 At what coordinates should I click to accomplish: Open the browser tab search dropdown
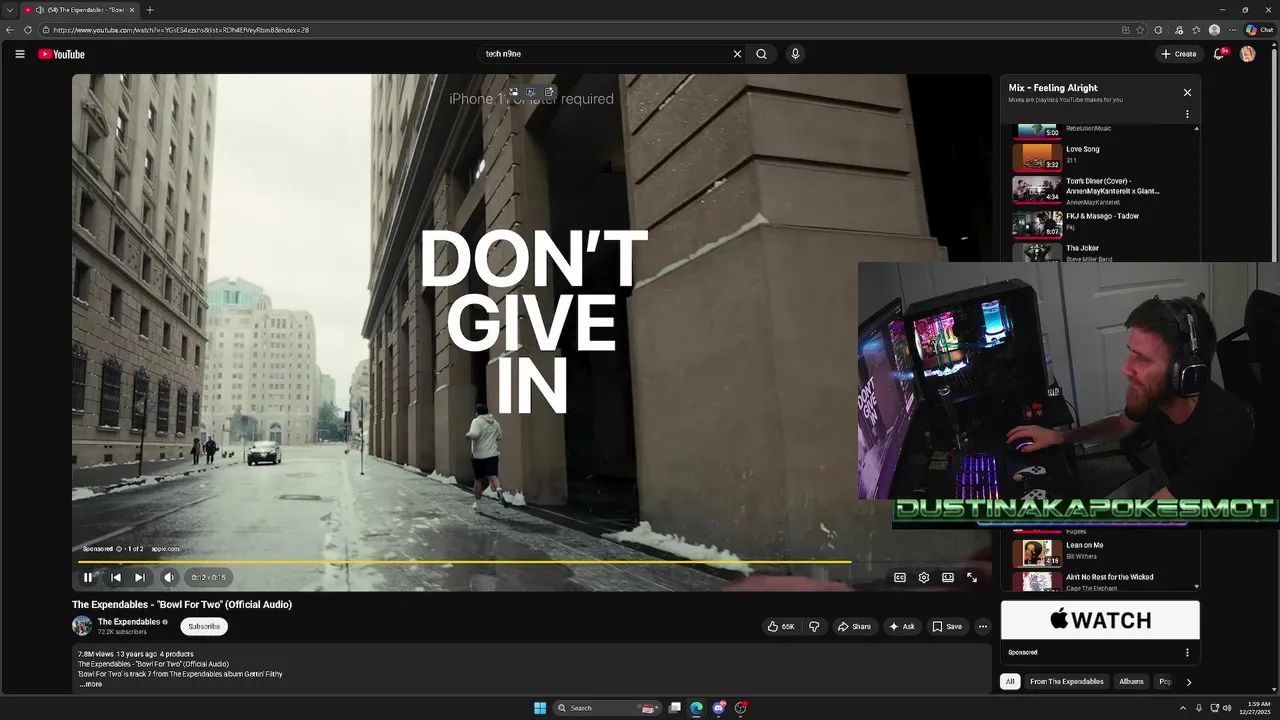point(9,10)
